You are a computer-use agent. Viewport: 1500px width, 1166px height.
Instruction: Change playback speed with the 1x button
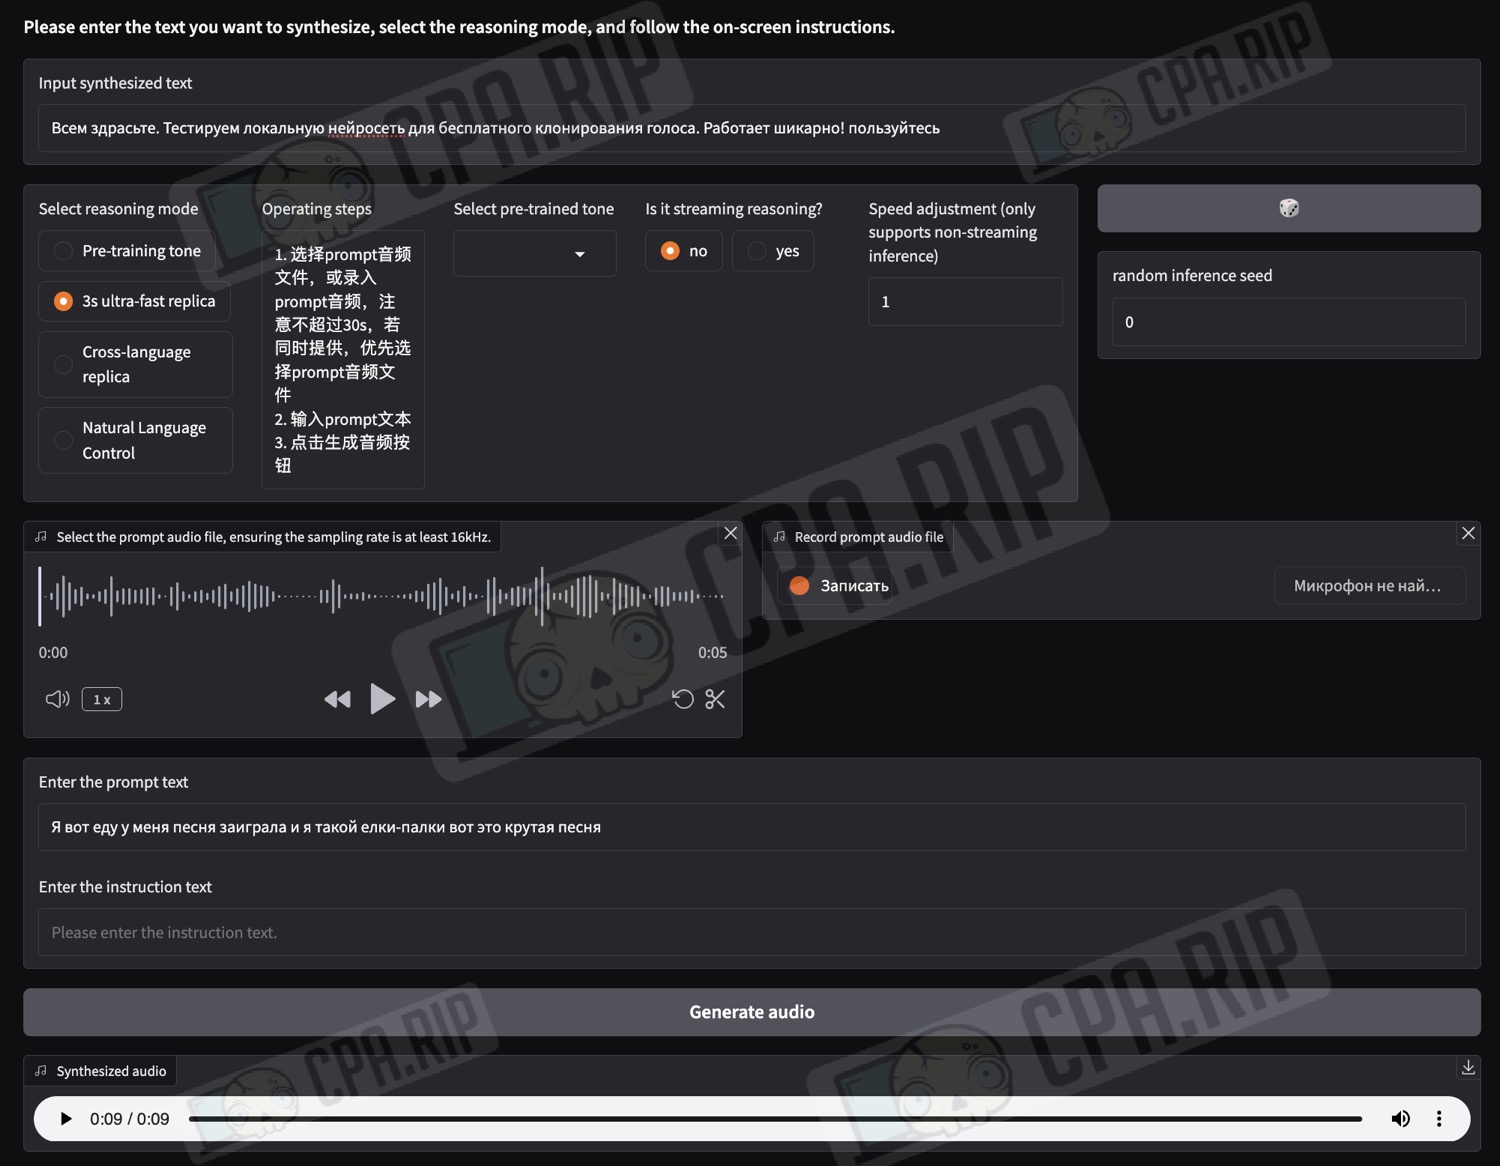coord(102,699)
